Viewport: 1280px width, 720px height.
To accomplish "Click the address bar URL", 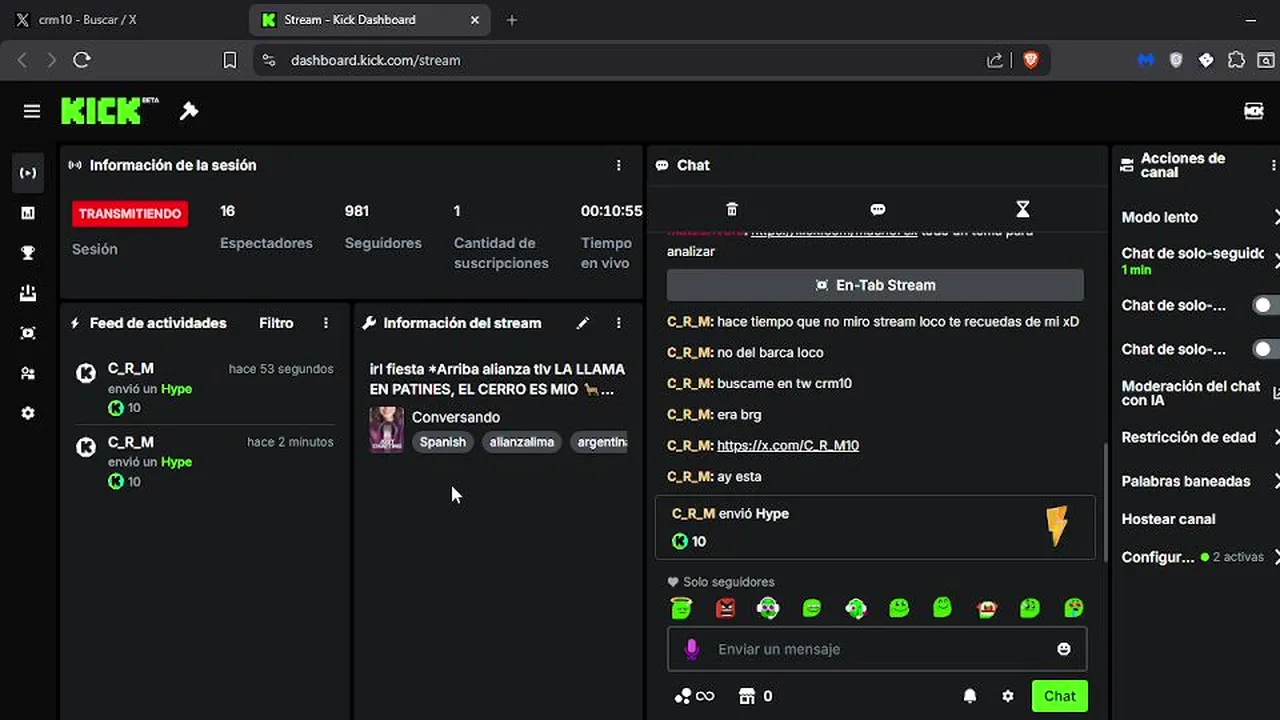I will [x=376, y=60].
